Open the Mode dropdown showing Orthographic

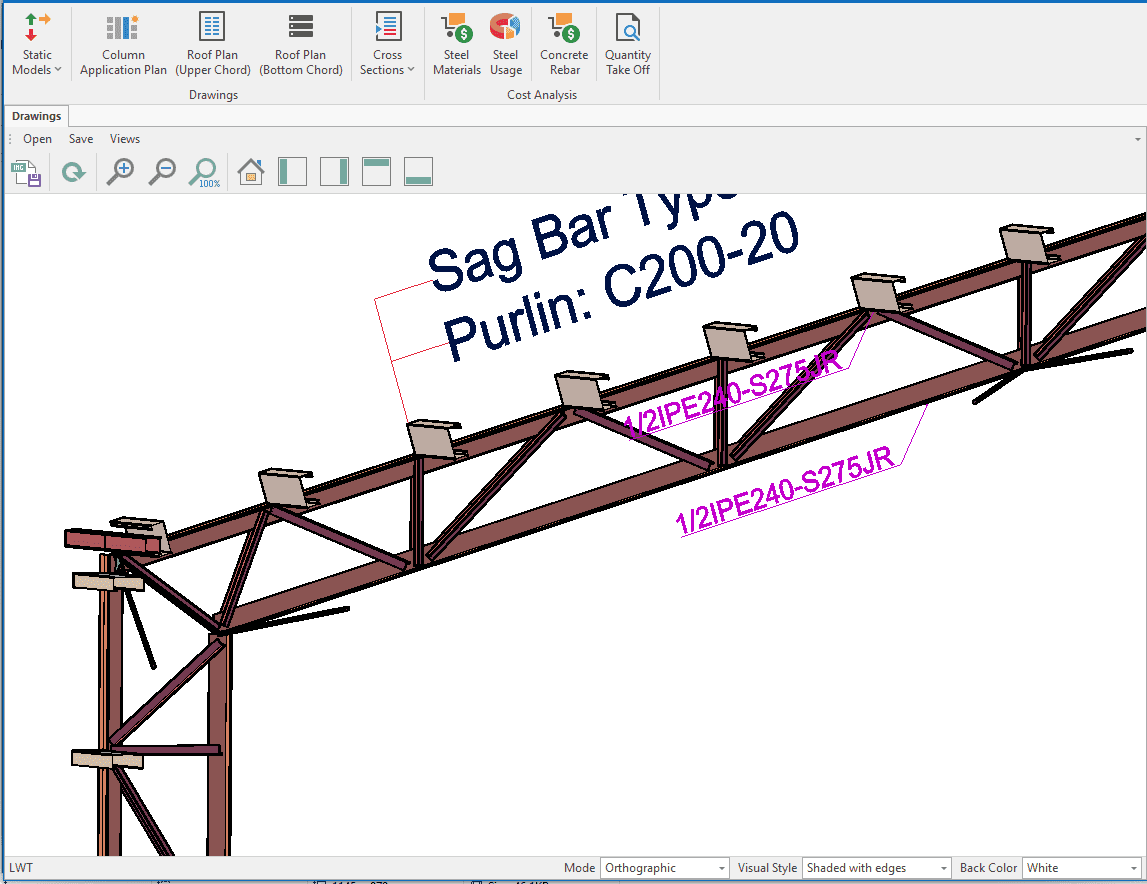[x=664, y=868]
